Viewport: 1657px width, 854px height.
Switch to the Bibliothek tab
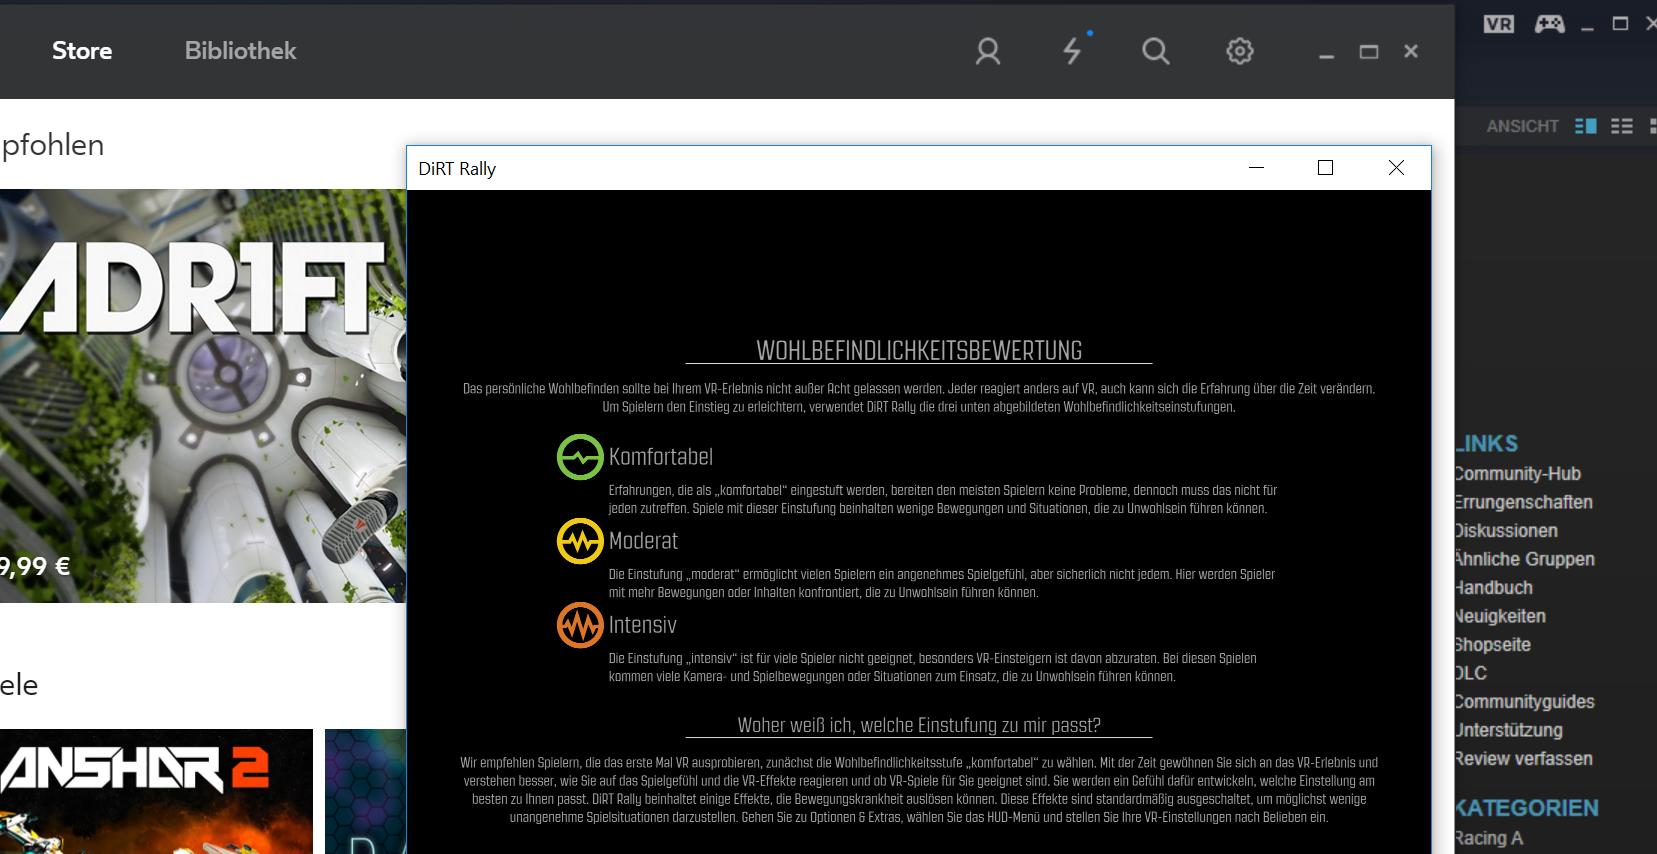[241, 51]
